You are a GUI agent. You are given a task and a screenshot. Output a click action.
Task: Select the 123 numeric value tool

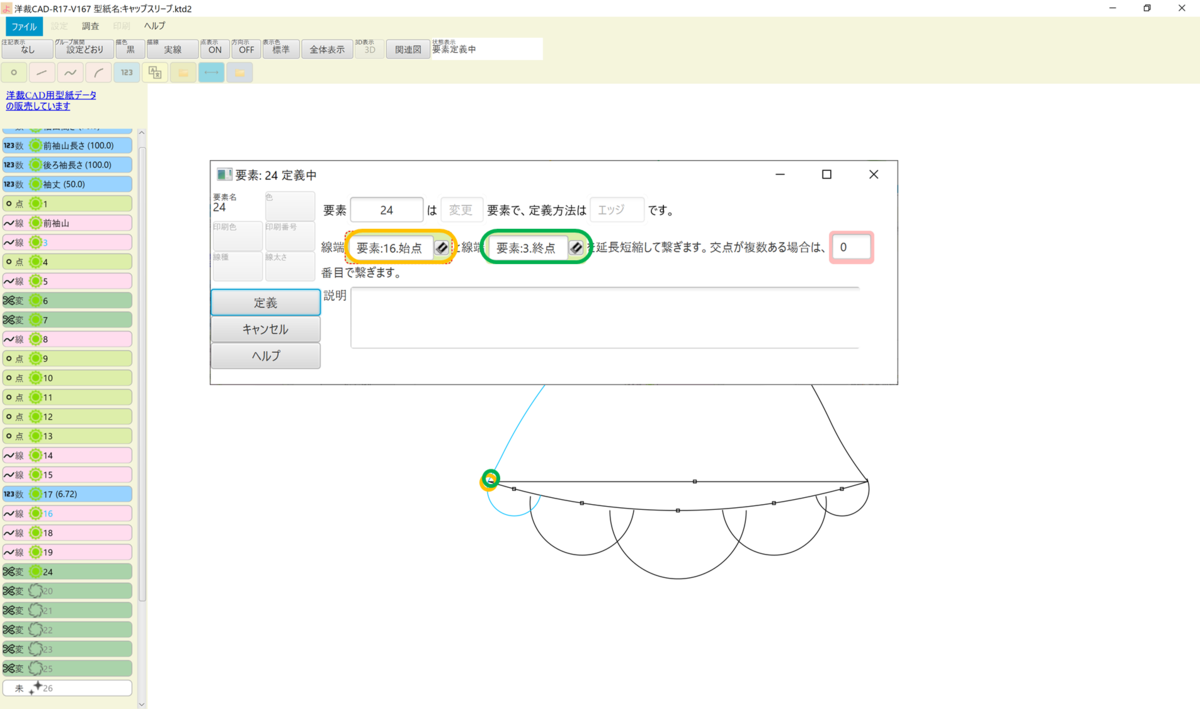click(x=125, y=72)
